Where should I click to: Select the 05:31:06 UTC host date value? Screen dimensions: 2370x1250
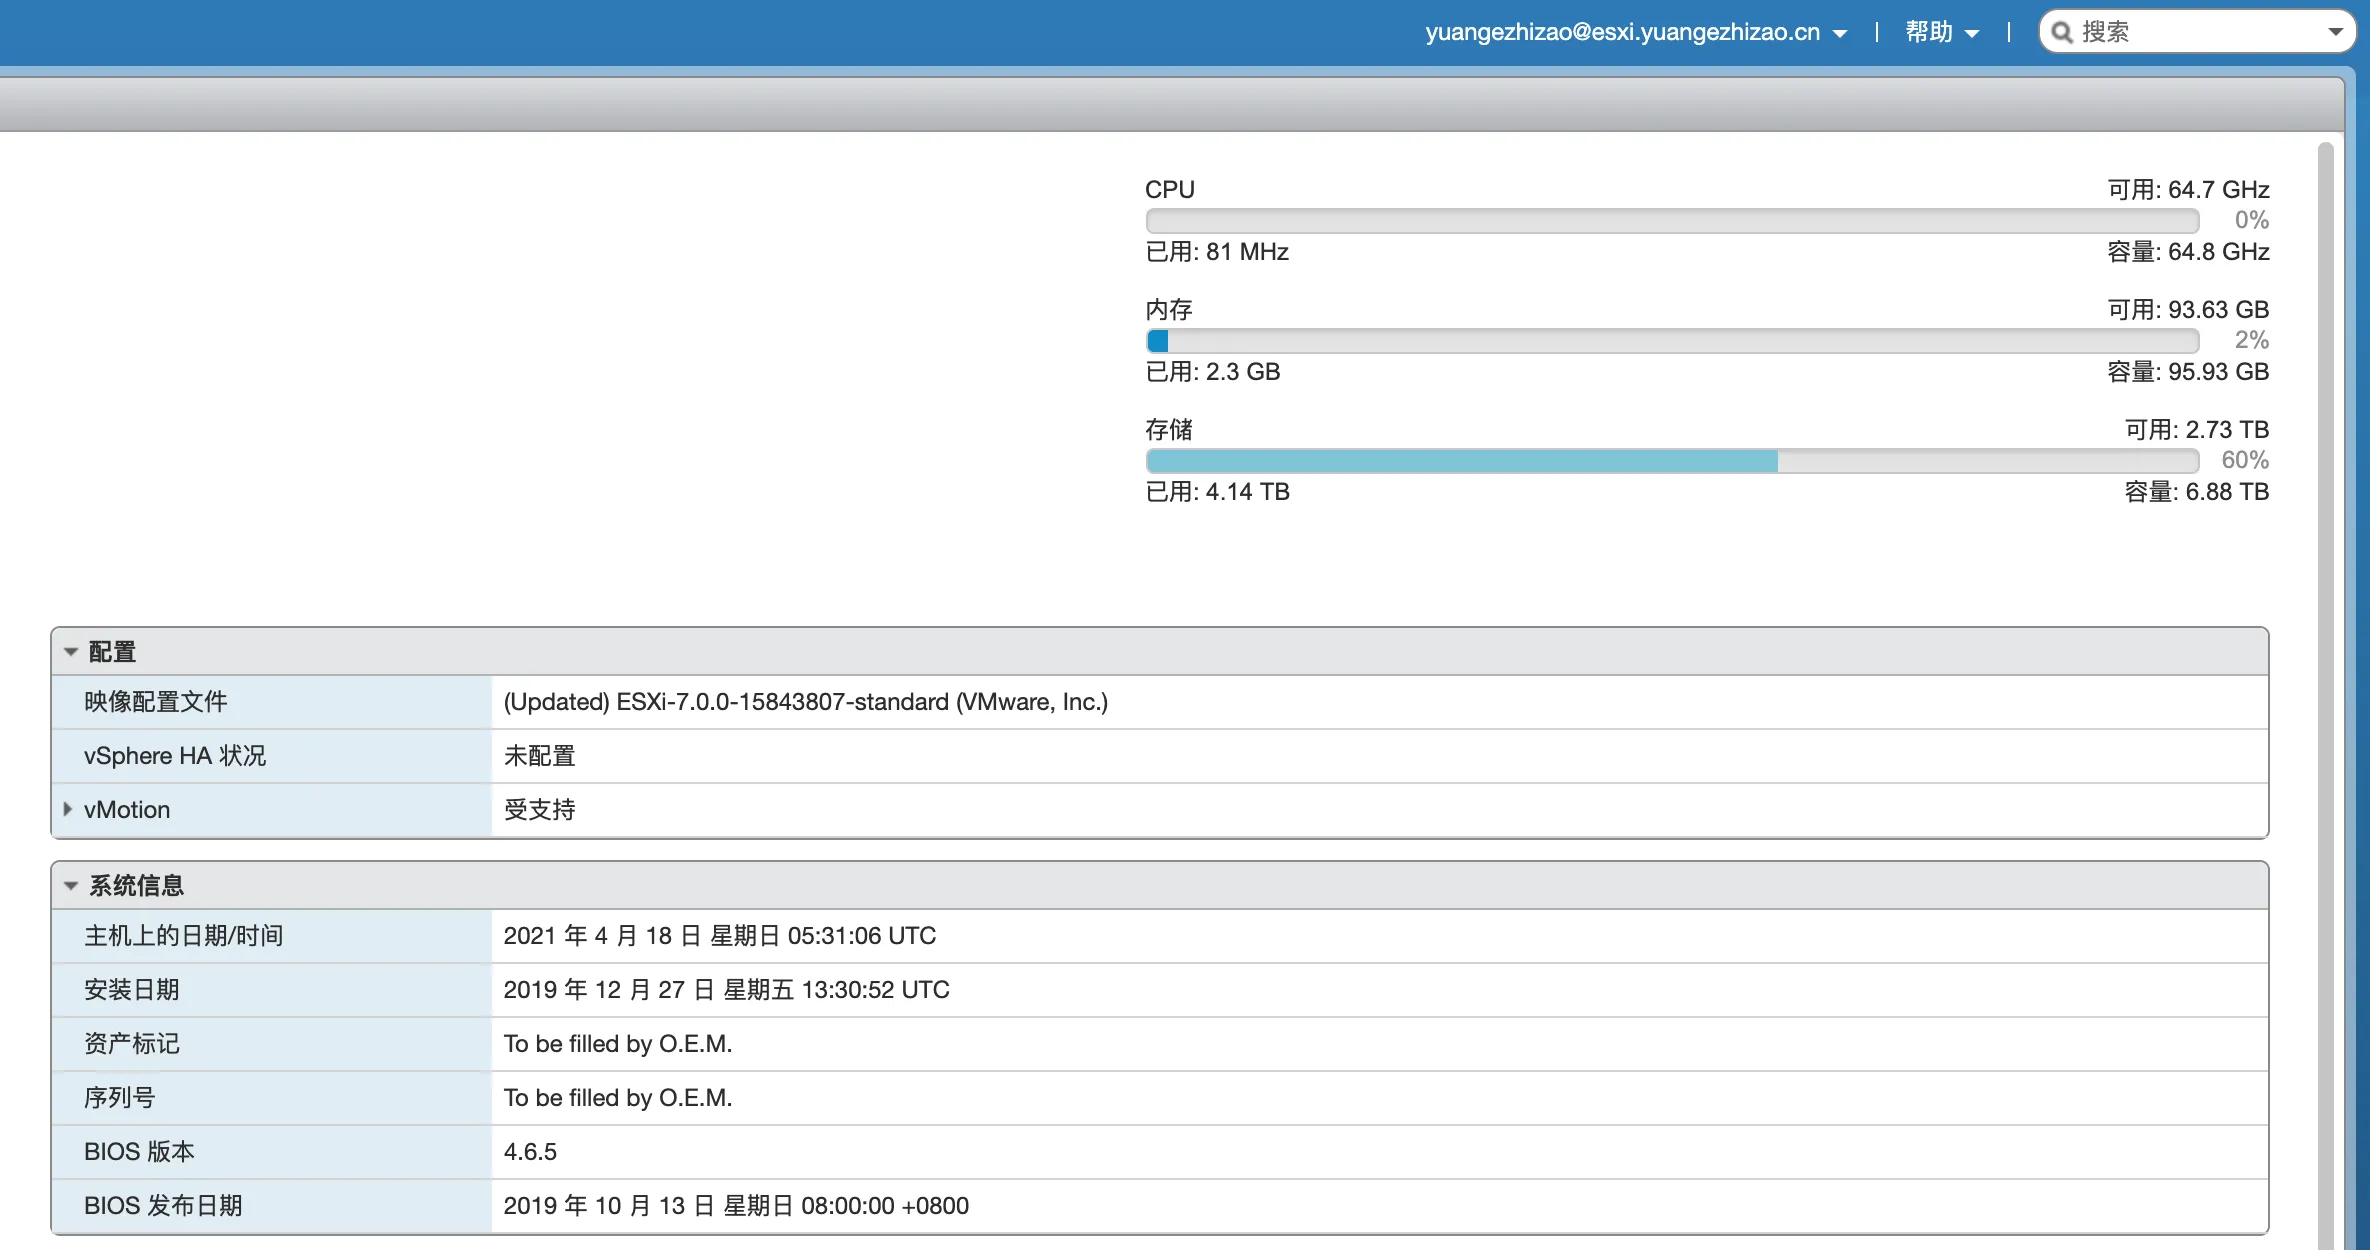(x=720, y=936)
